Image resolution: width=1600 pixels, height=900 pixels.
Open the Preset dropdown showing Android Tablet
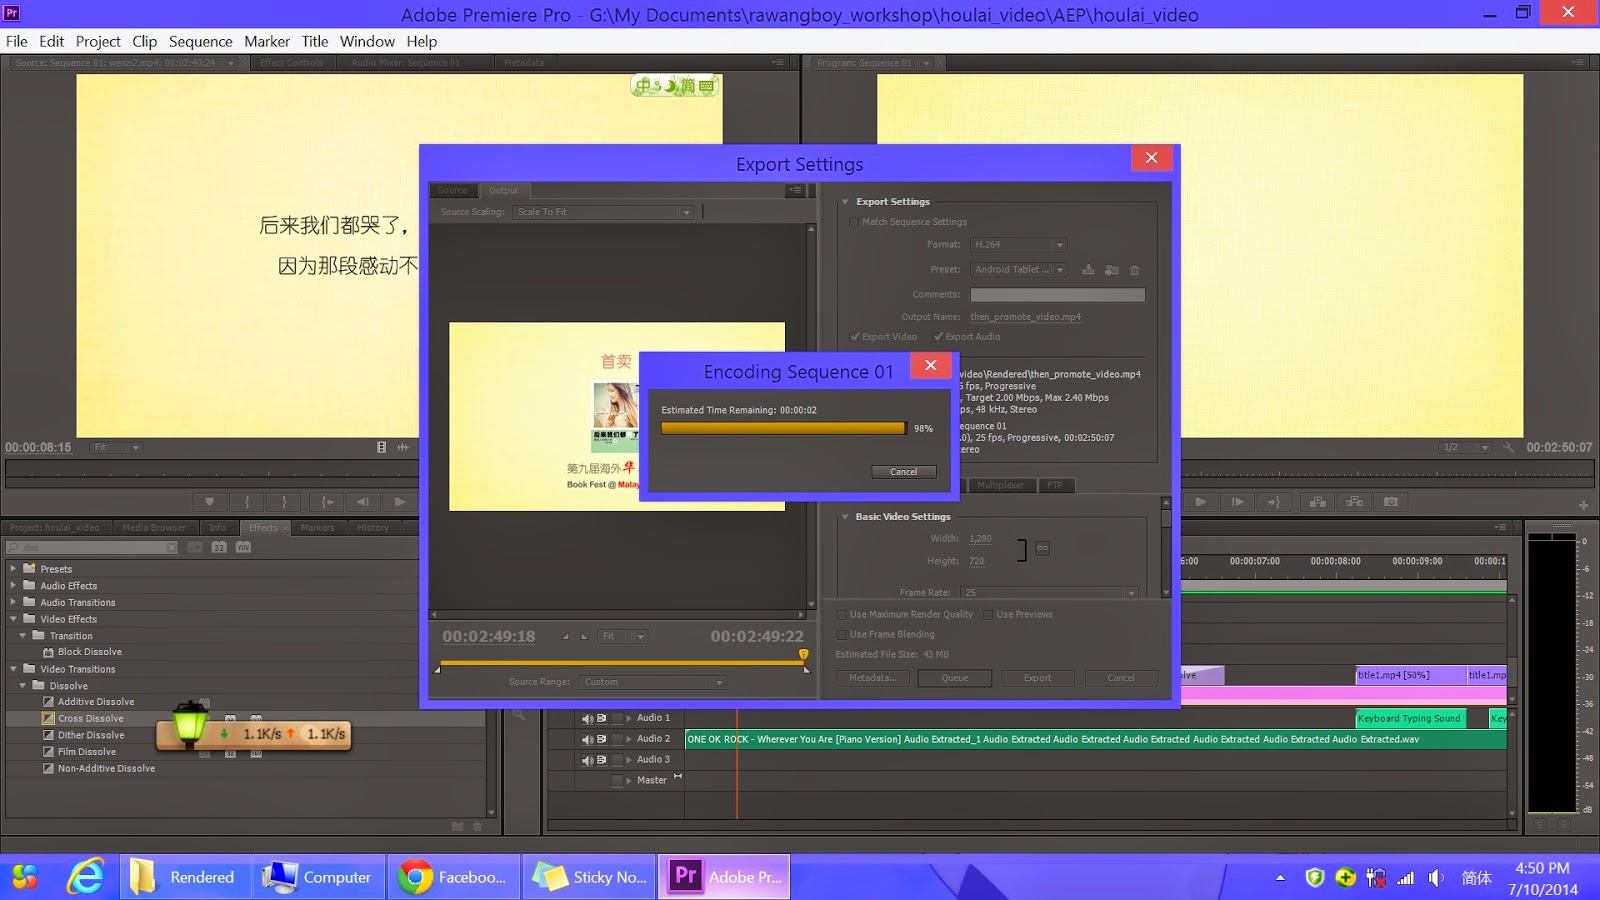click(x=1018, y=269)
